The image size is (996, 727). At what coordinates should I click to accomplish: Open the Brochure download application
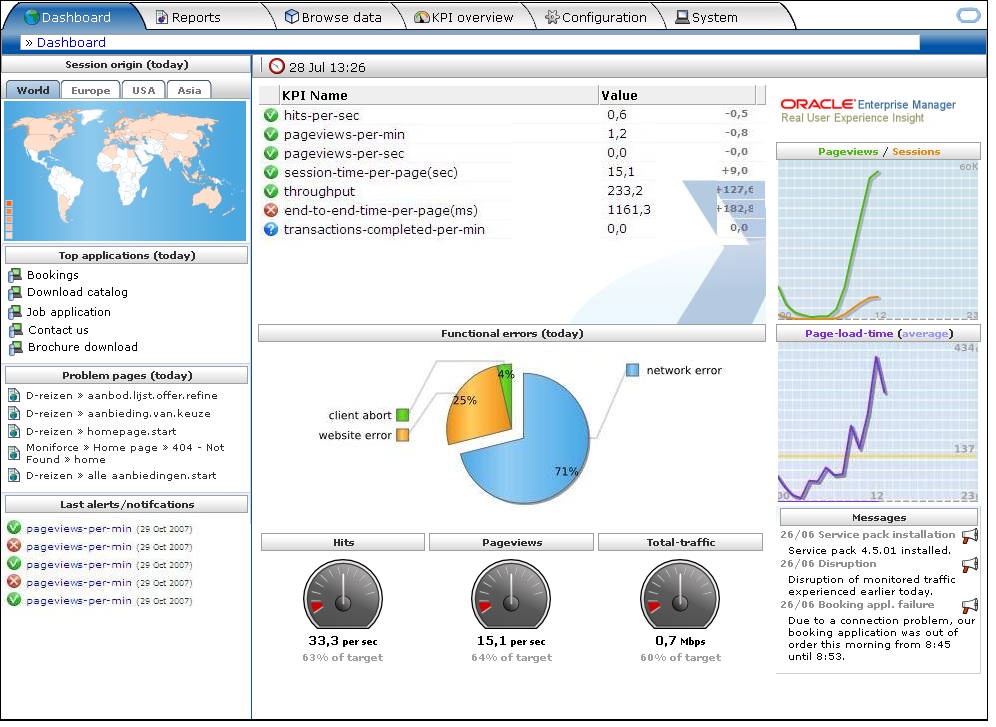point(83,347)
